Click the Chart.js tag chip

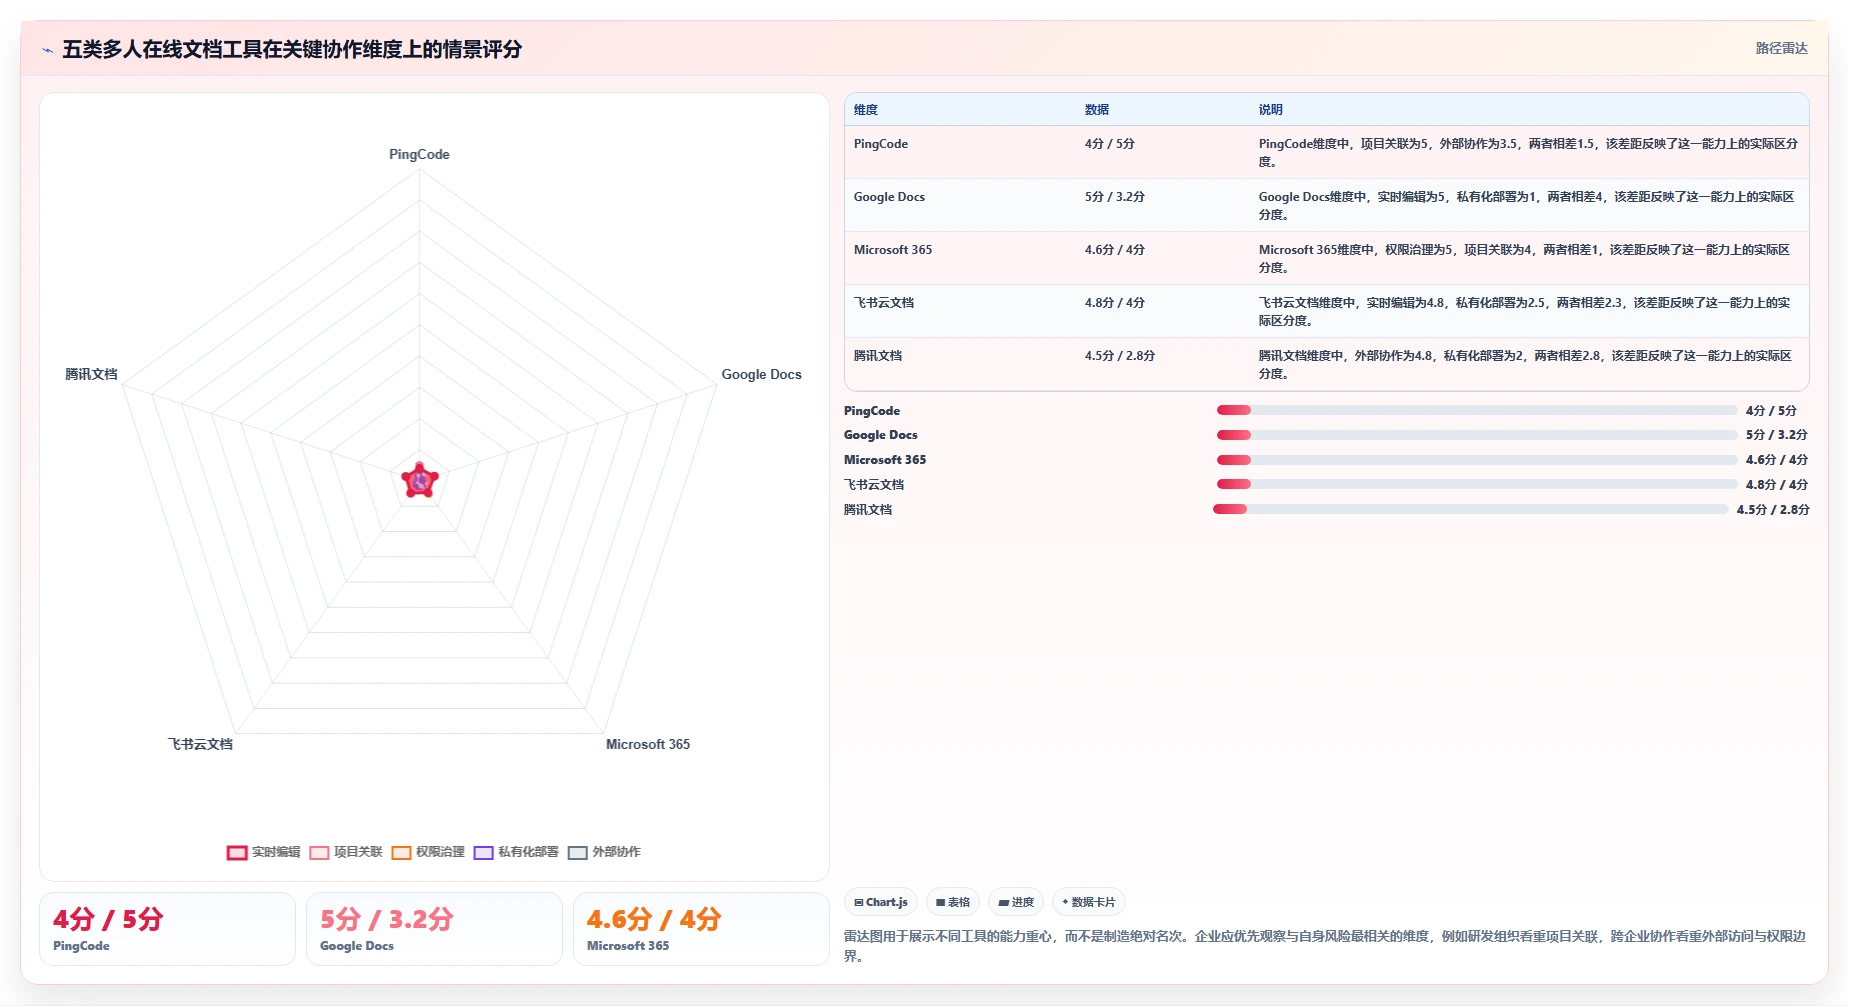881,902
